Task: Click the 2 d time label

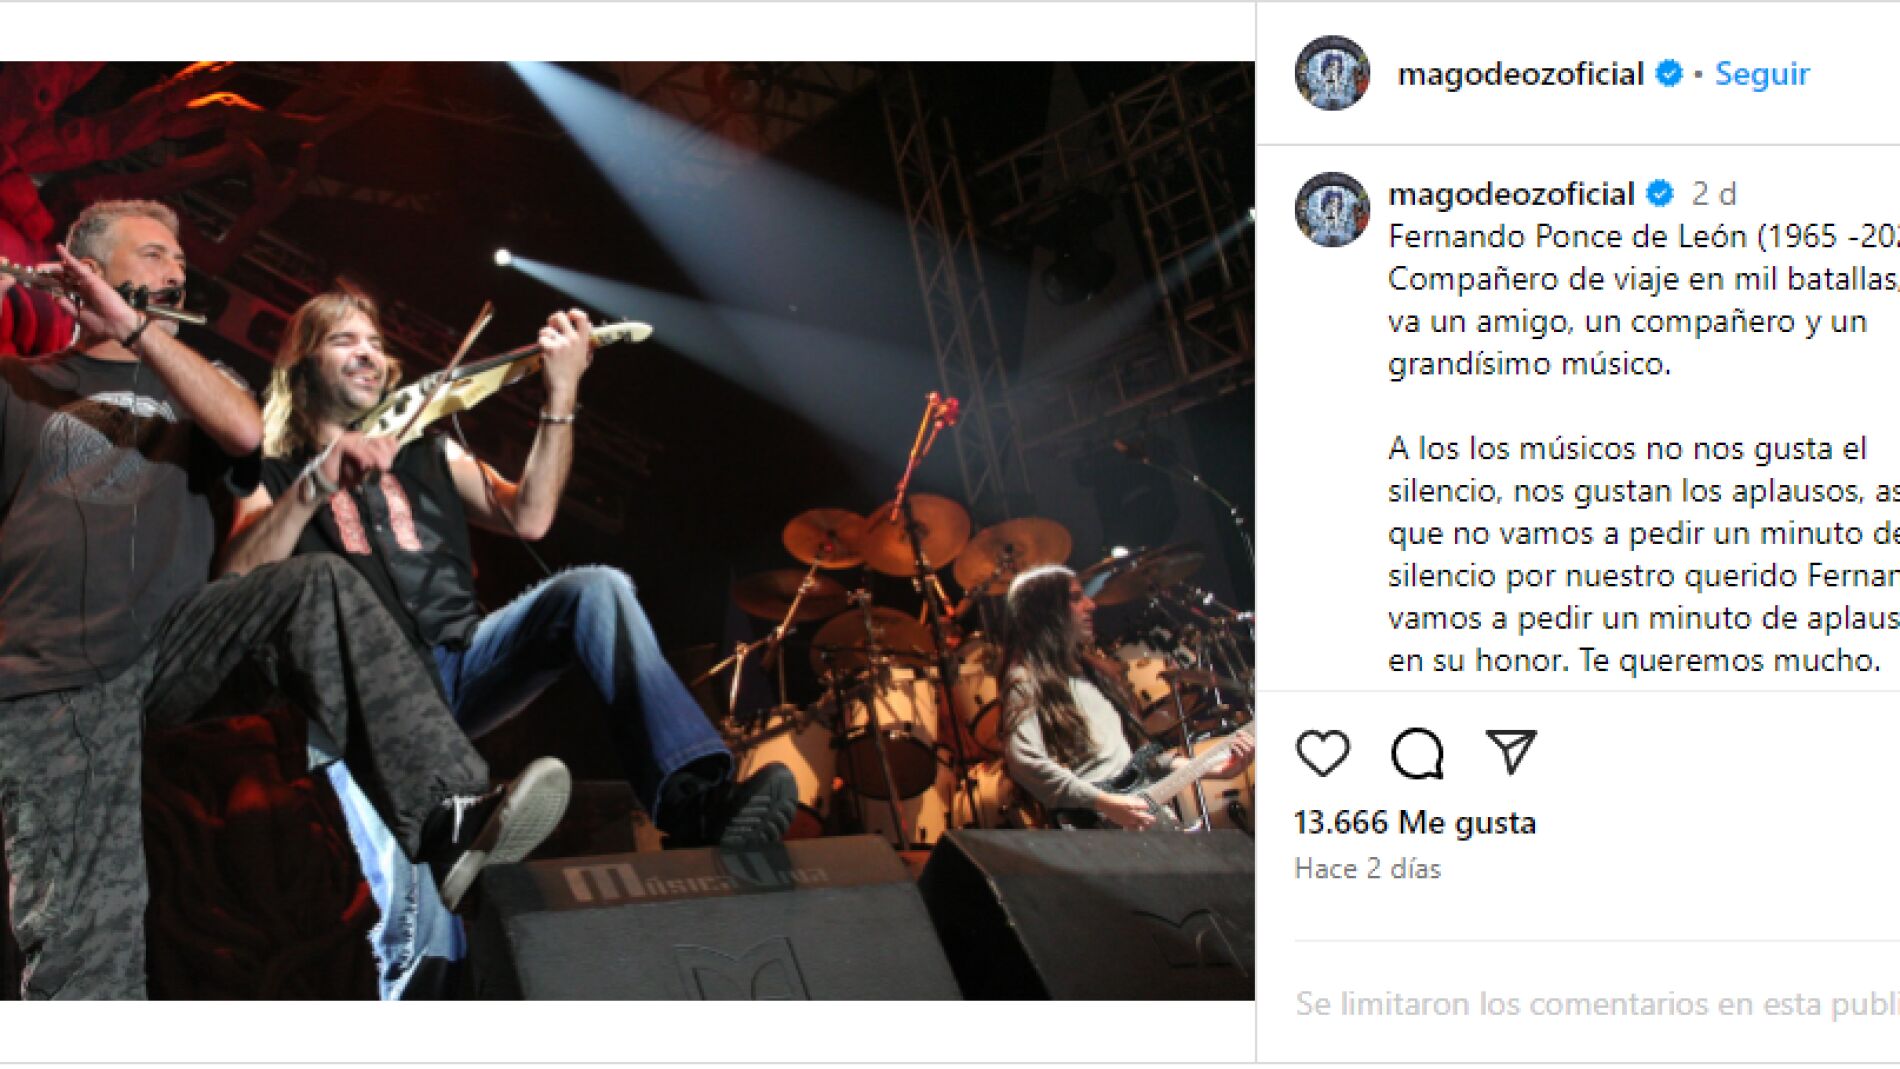Action: tap(1714, 193)
